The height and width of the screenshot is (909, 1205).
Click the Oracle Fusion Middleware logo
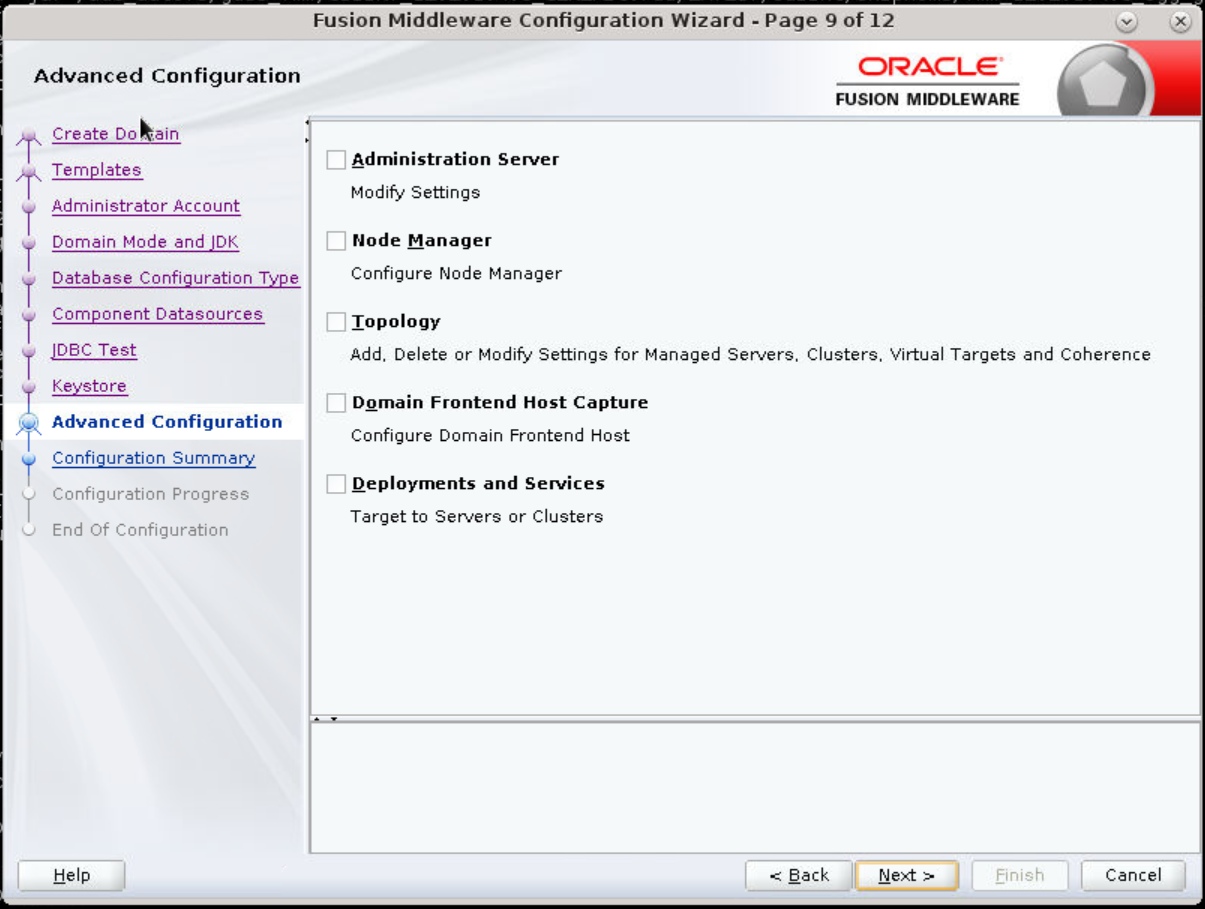click(927, 81)
